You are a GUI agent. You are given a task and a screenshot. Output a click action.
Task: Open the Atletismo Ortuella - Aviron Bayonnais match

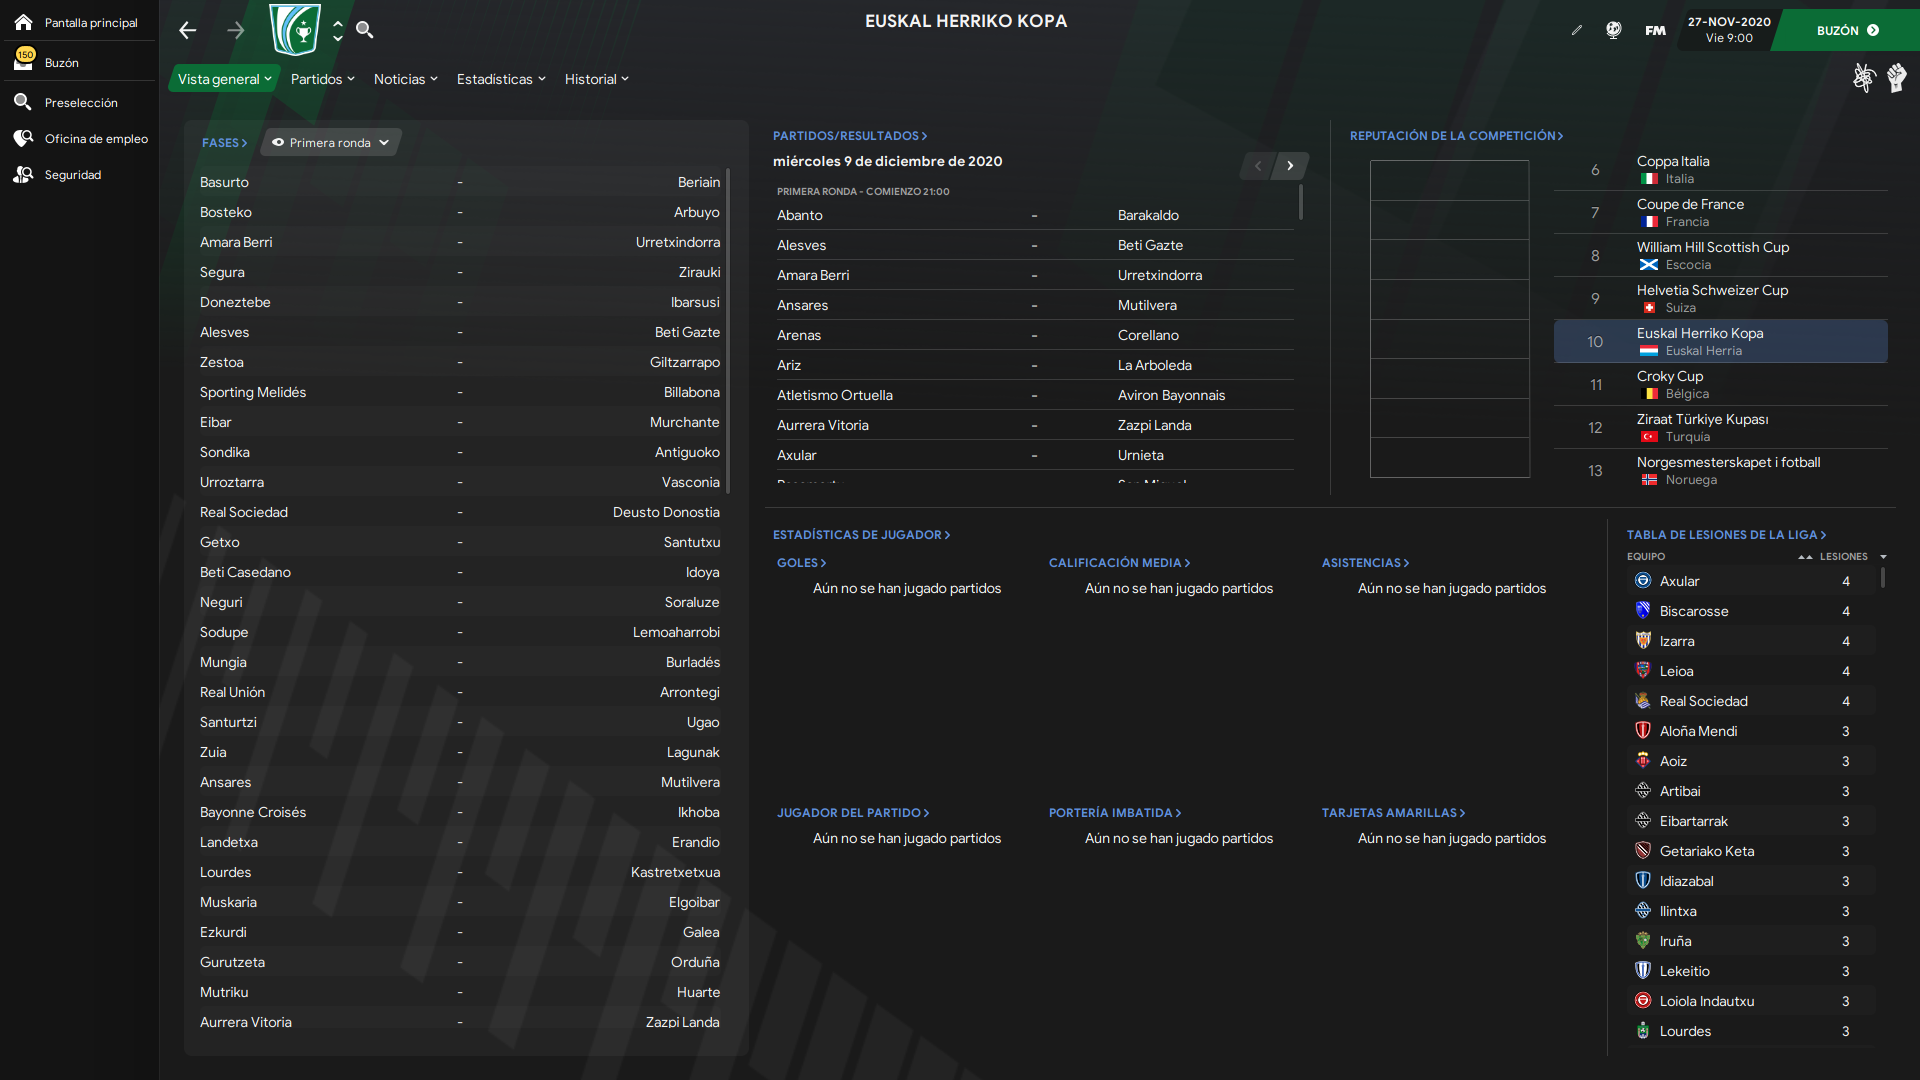point(1034,395)
